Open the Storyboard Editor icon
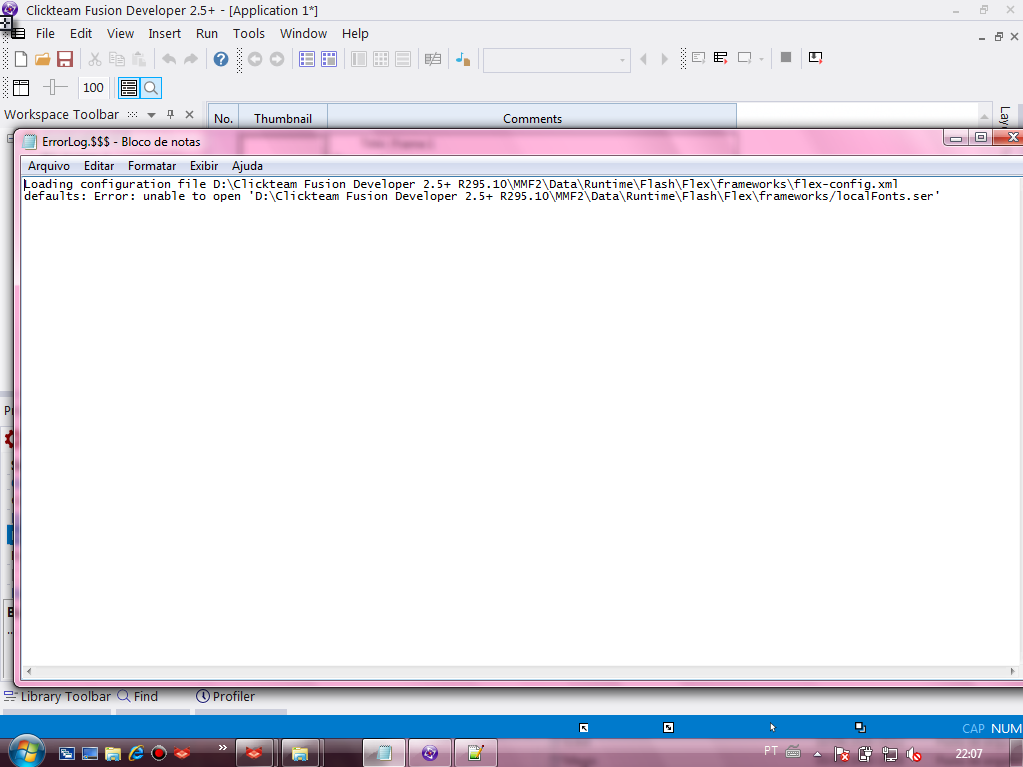The width and height of the screenshot is (1023, 767). pos(307,59)
